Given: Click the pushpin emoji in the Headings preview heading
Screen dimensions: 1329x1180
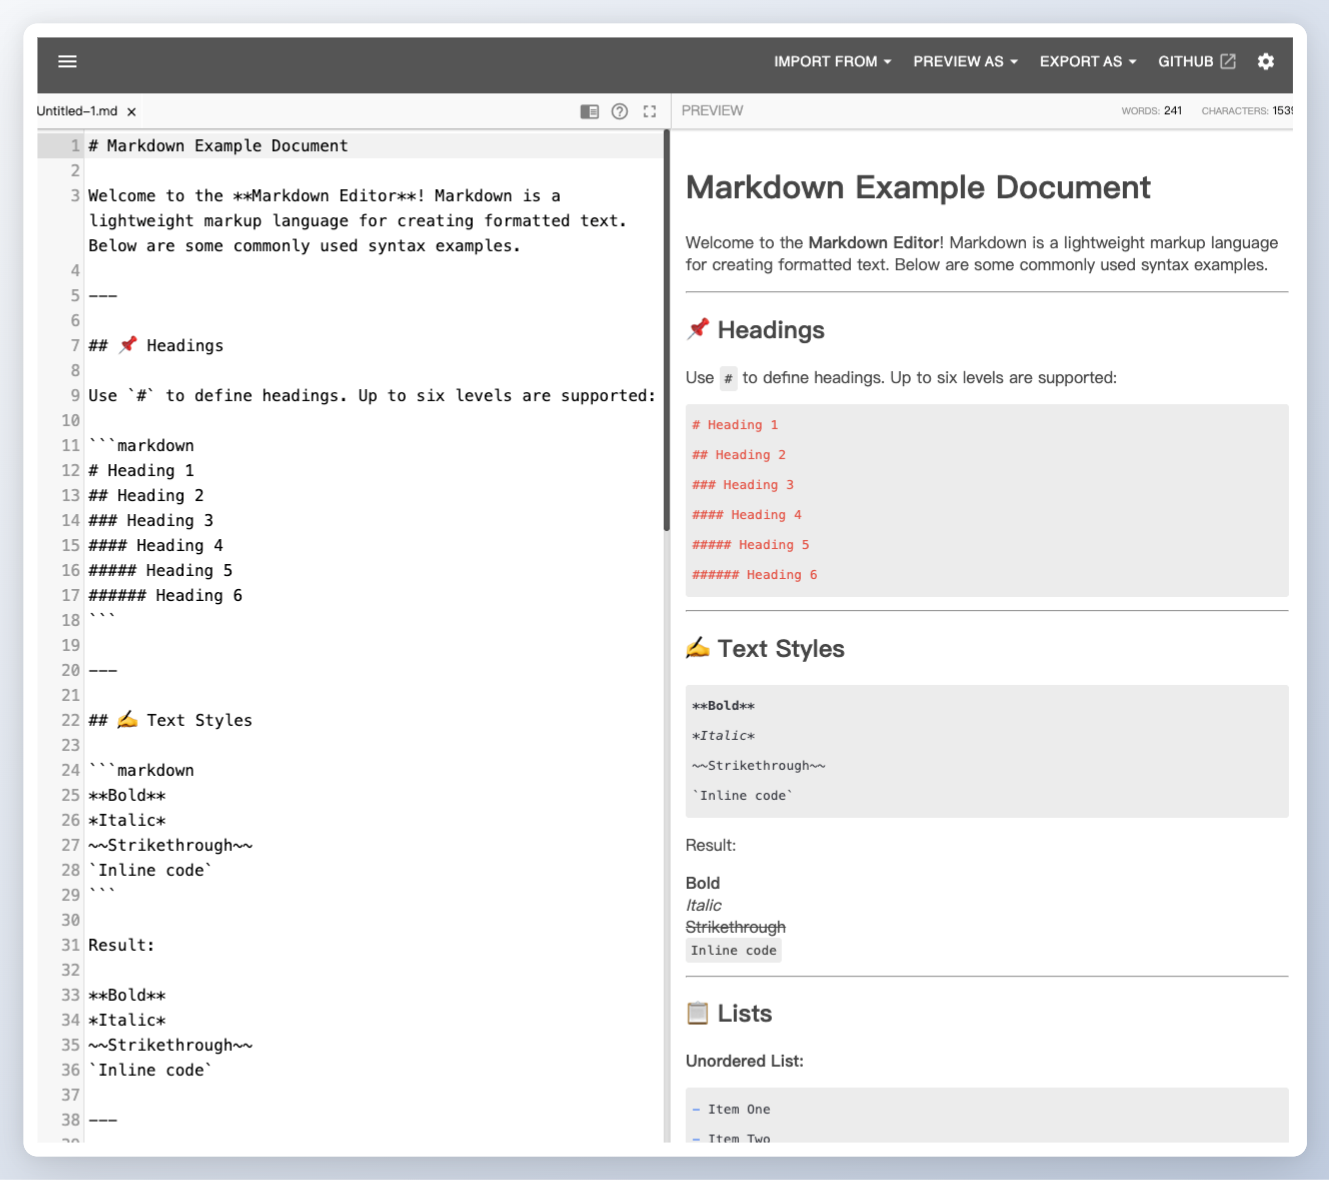Looking at the screenshot, I should 697,329.
